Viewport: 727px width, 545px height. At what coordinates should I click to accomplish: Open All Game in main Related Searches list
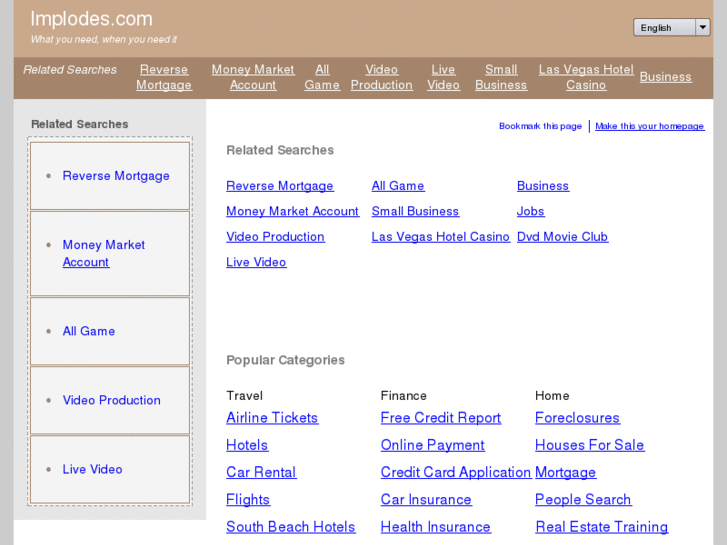click(398, 186)
